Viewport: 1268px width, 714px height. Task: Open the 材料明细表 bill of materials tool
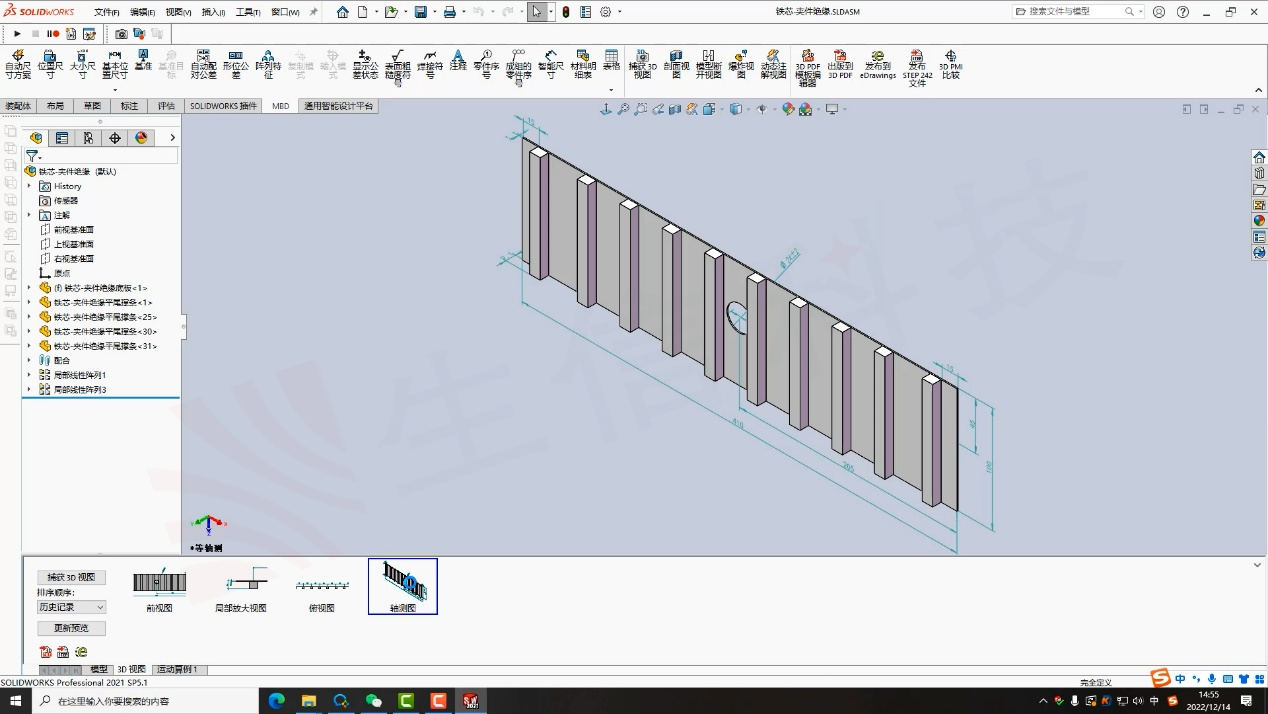(x=583, y=64)
